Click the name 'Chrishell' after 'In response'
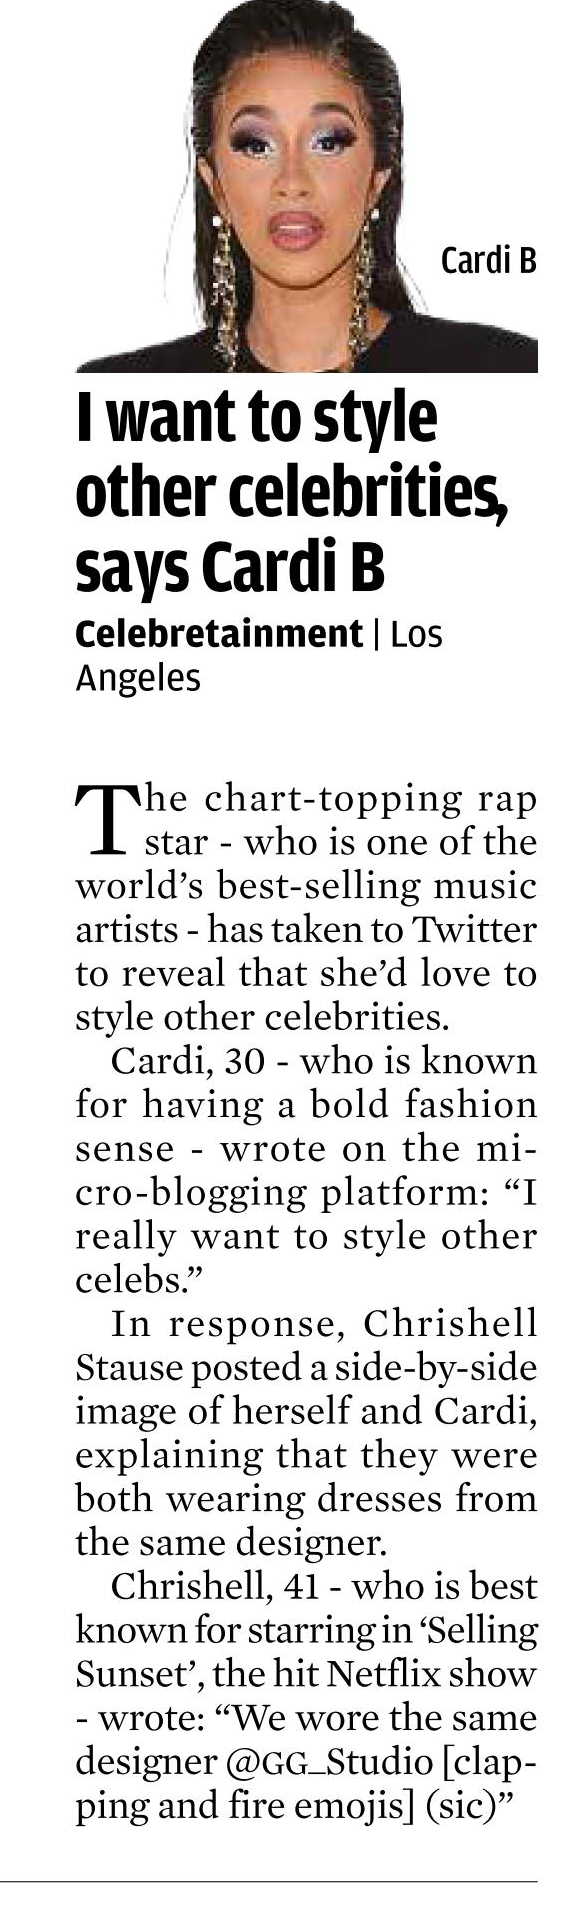 (x=450, y=1324)
